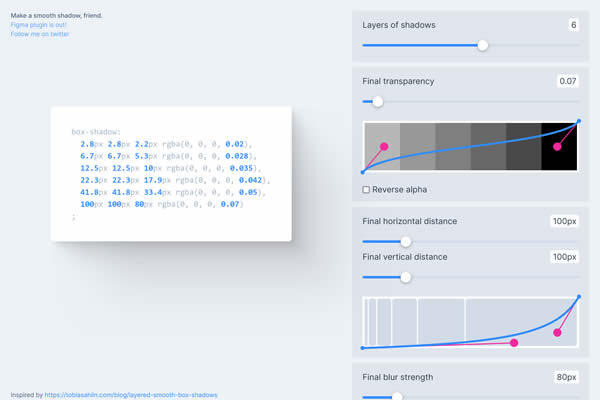Click the shadow line ending with 0.05
The width and height of the screenshot is (600, 400).
(x=173, y=192)
